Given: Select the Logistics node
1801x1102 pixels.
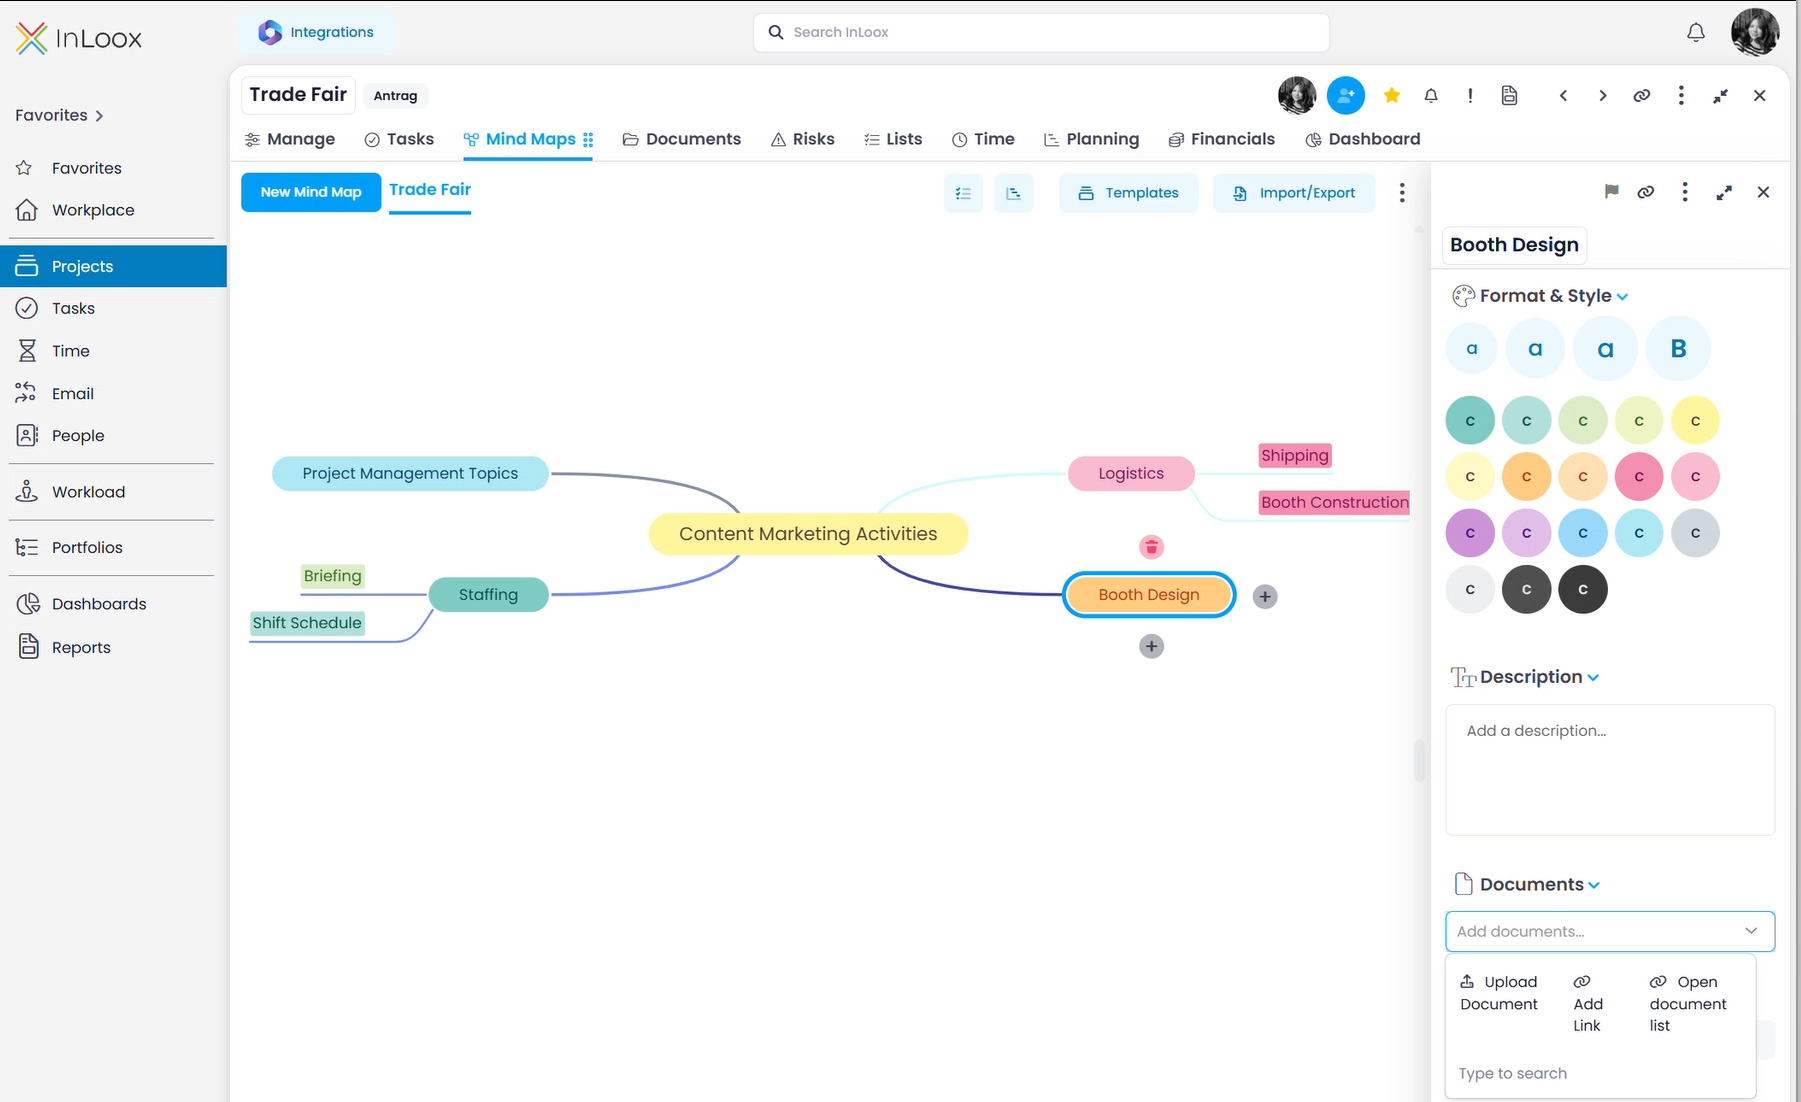Looking at the screenshot, I should 1131,474.
